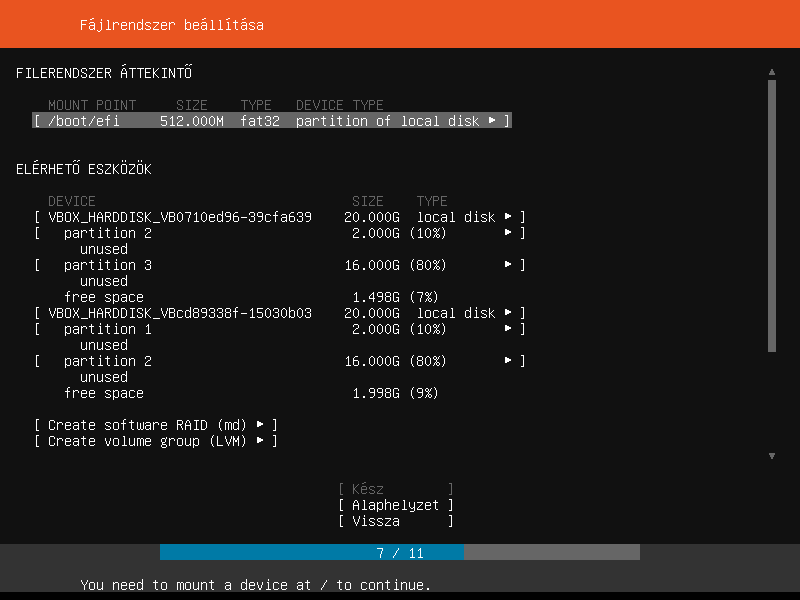Open partition 2 2.000G arrow on first disk
This screenshot has width=800, height=600.
pos(508,233)
